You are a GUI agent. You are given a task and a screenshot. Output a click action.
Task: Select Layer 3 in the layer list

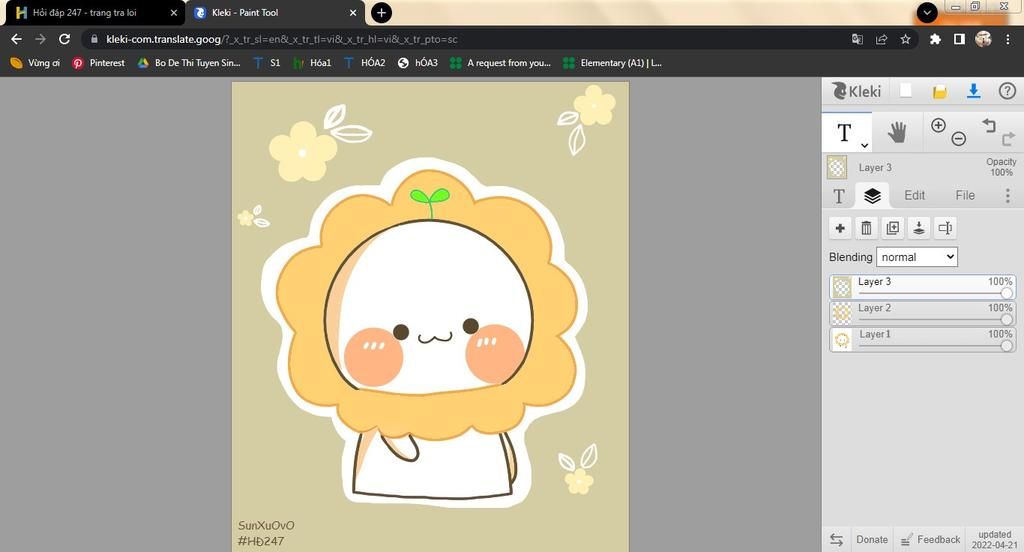click(922, 287)
